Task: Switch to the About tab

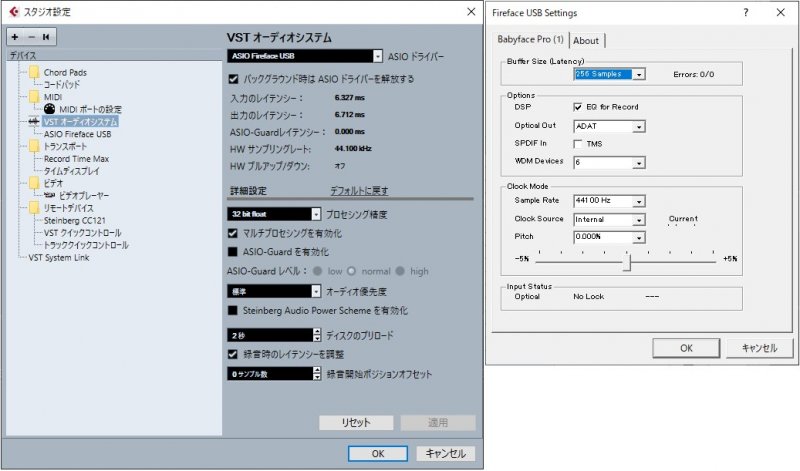Action: click(586, 40)
